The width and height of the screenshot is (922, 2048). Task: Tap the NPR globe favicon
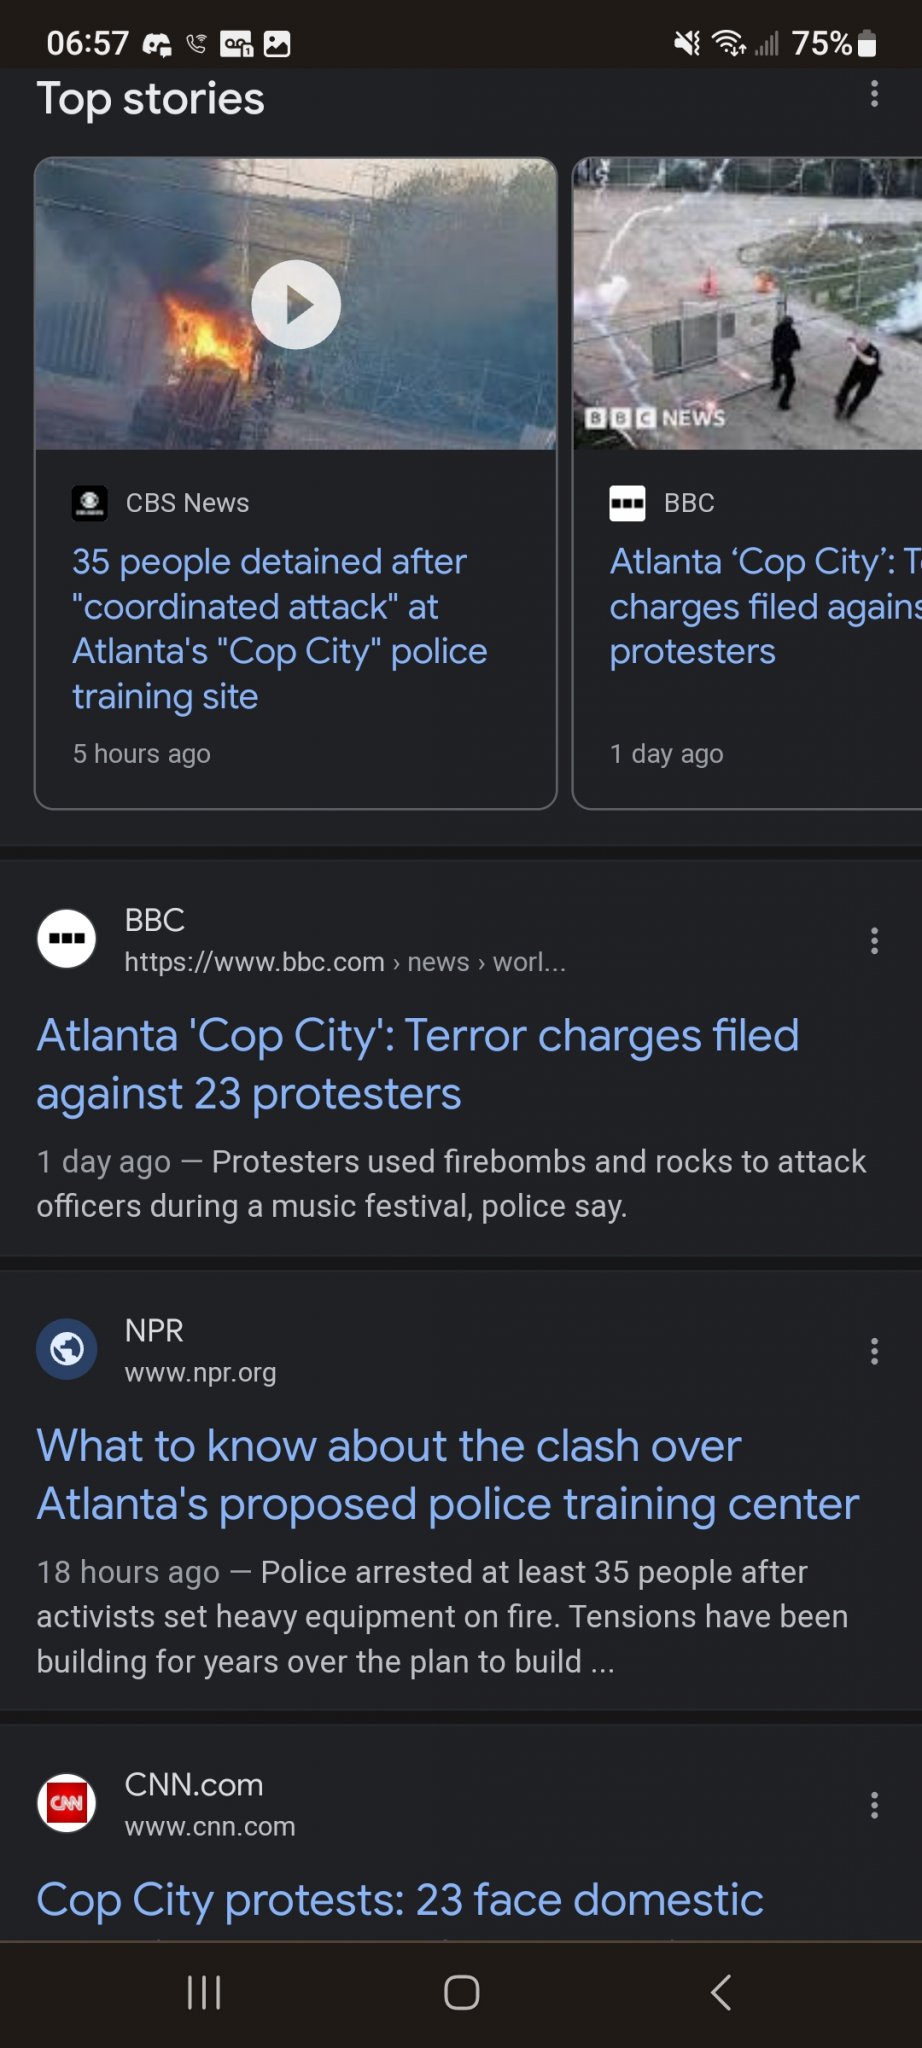point(67,1349)
